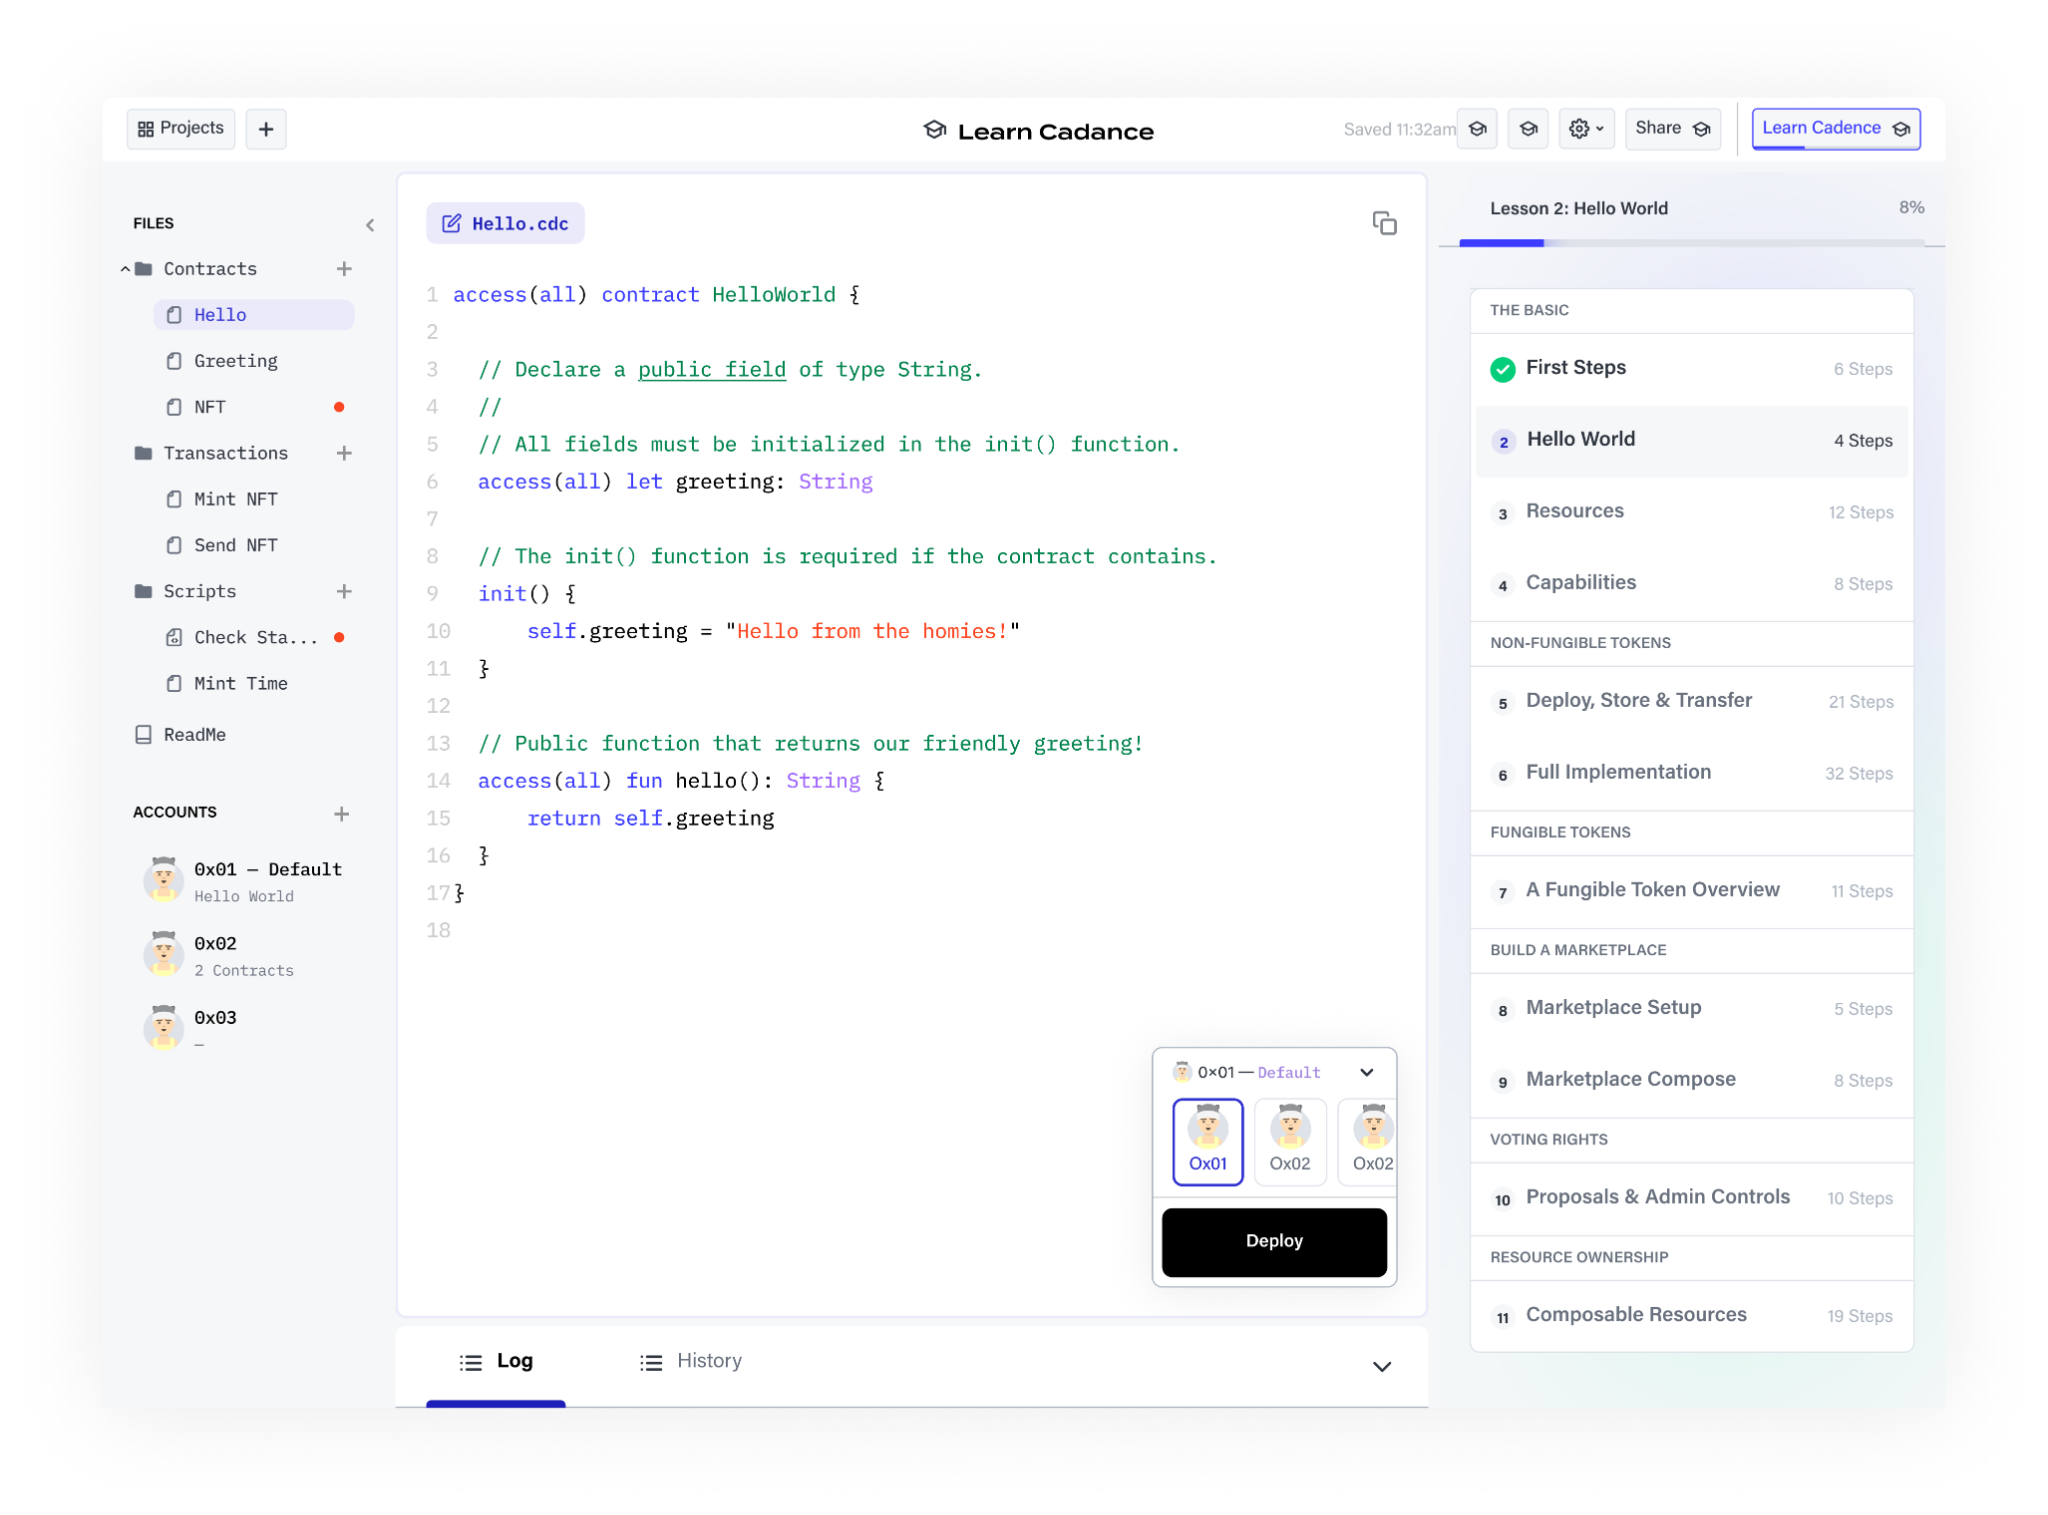This screenshot has height=1515, width=2048.
Task: Open Deploy, Store & Transfer lesson
Action: click(x=1692, y=701)
